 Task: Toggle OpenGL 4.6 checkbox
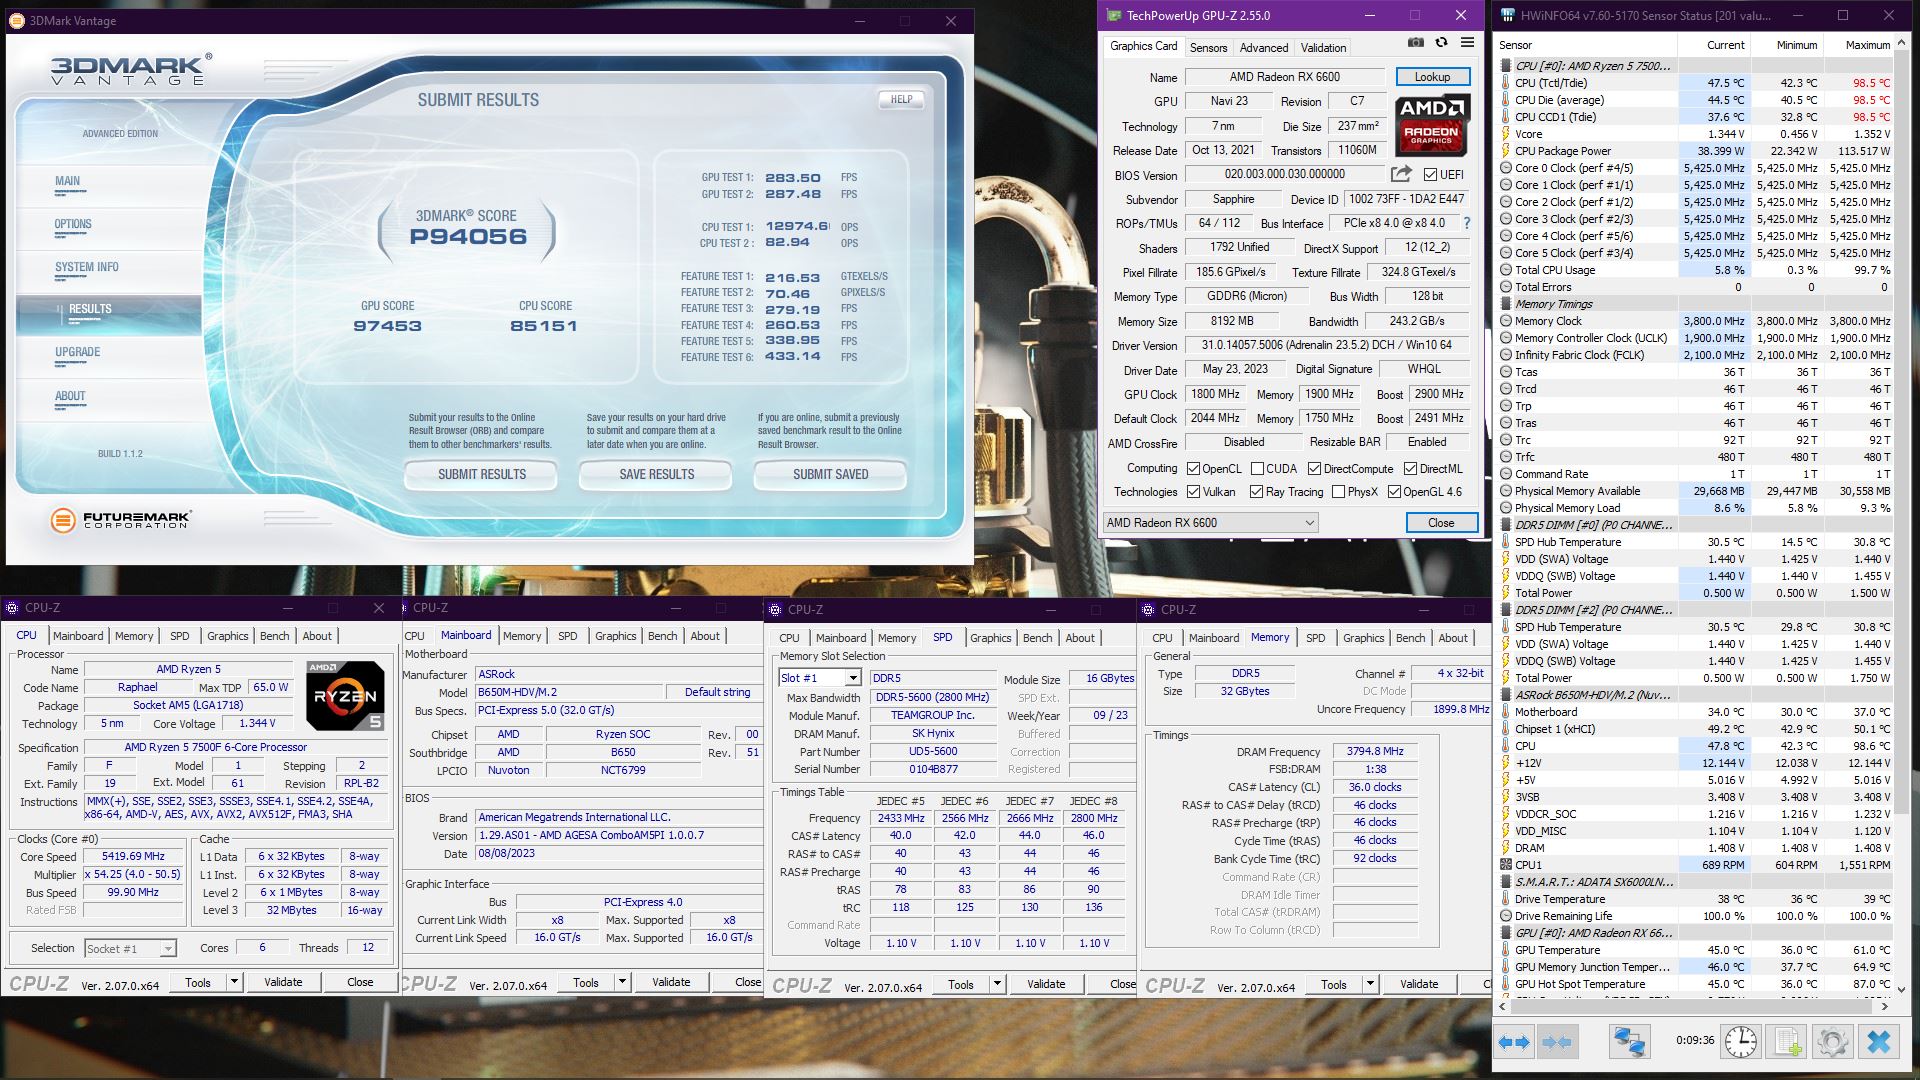pos(1394,492)
